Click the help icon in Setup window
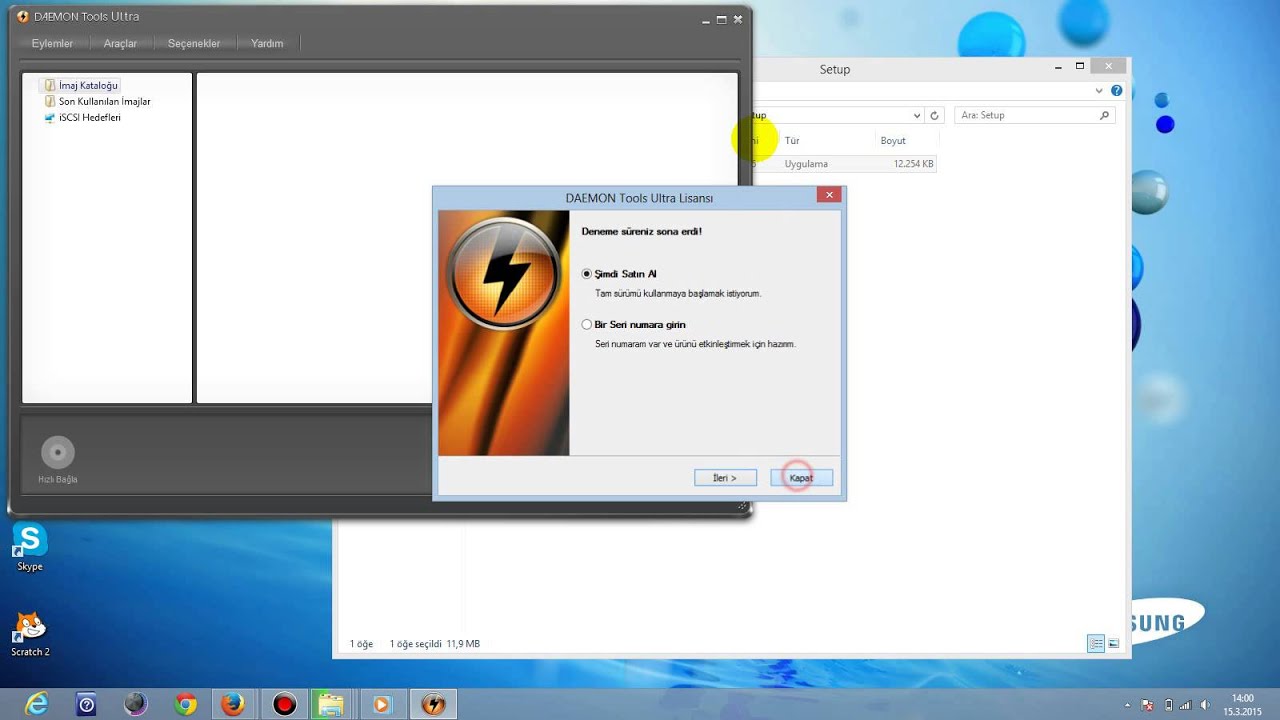Screen dimensions: 1280x720 tap(1117, 90)
